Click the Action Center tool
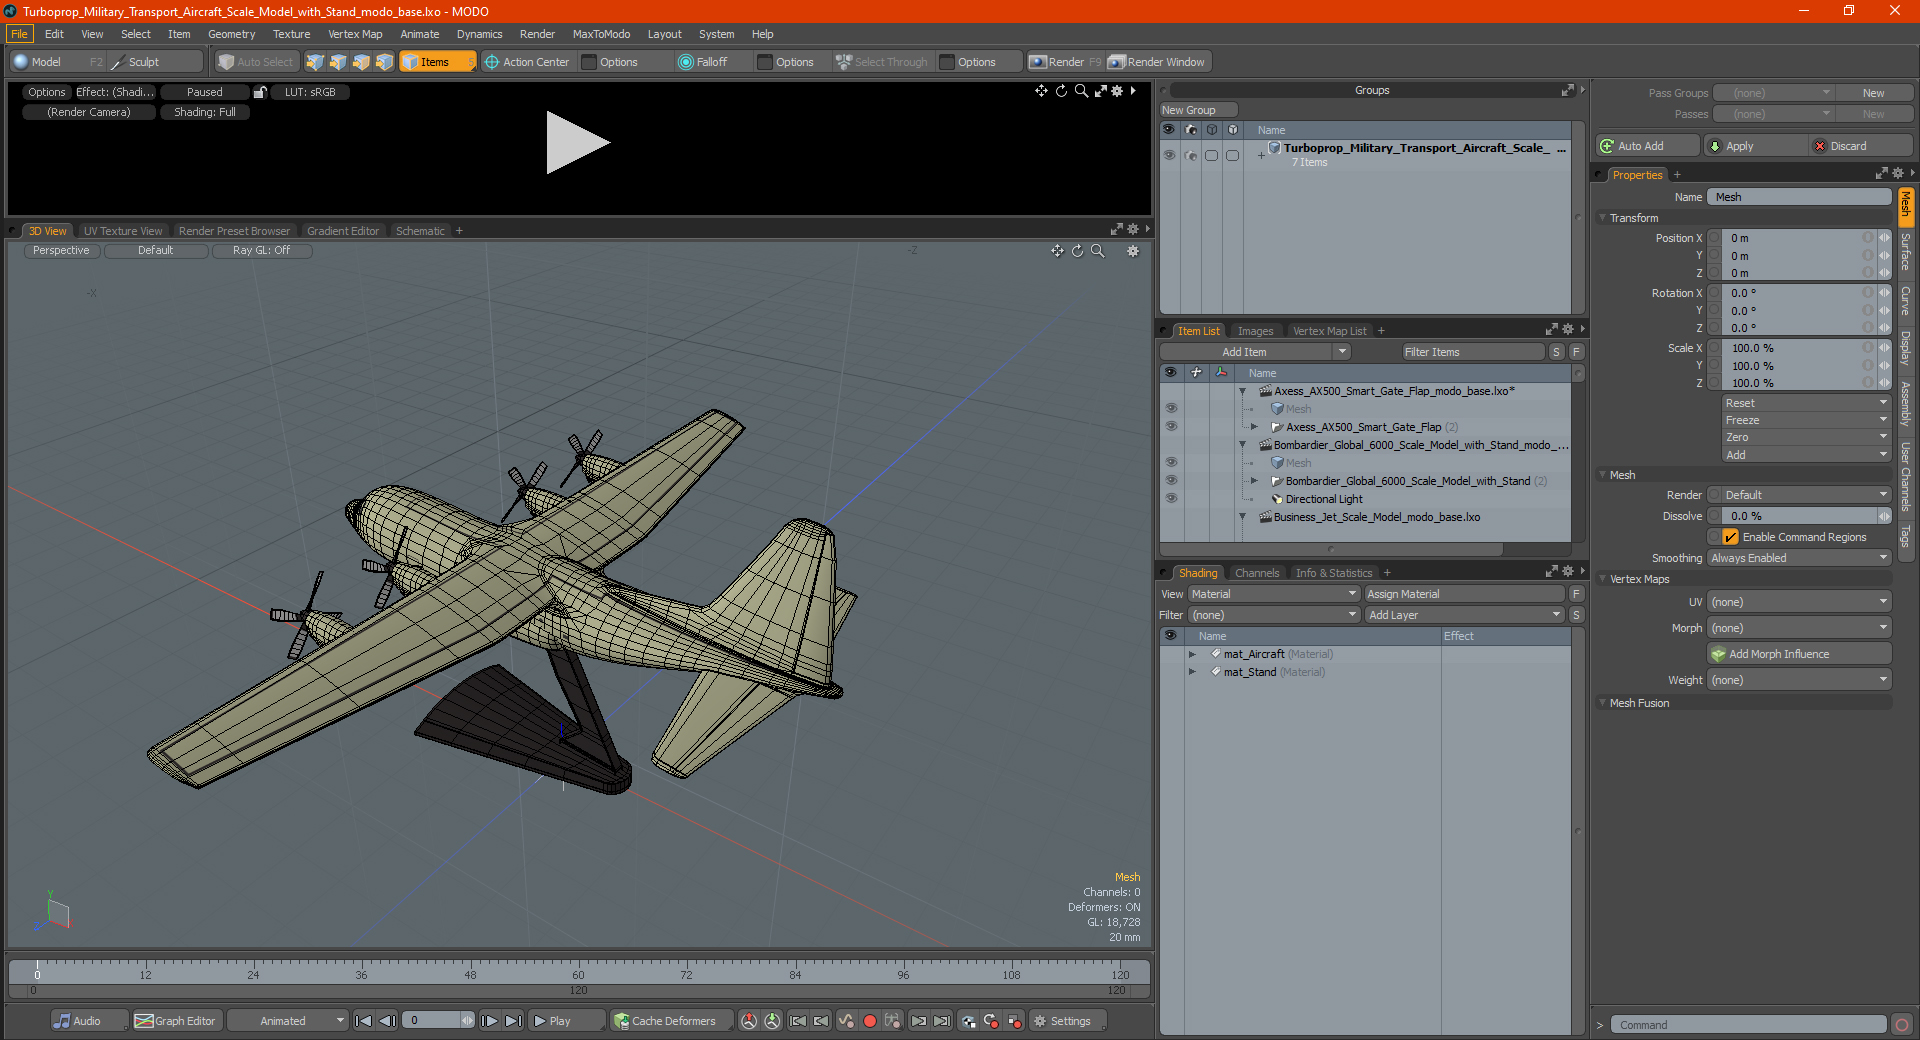The height and width of the screenshot is (1040, 1920). 527,62
